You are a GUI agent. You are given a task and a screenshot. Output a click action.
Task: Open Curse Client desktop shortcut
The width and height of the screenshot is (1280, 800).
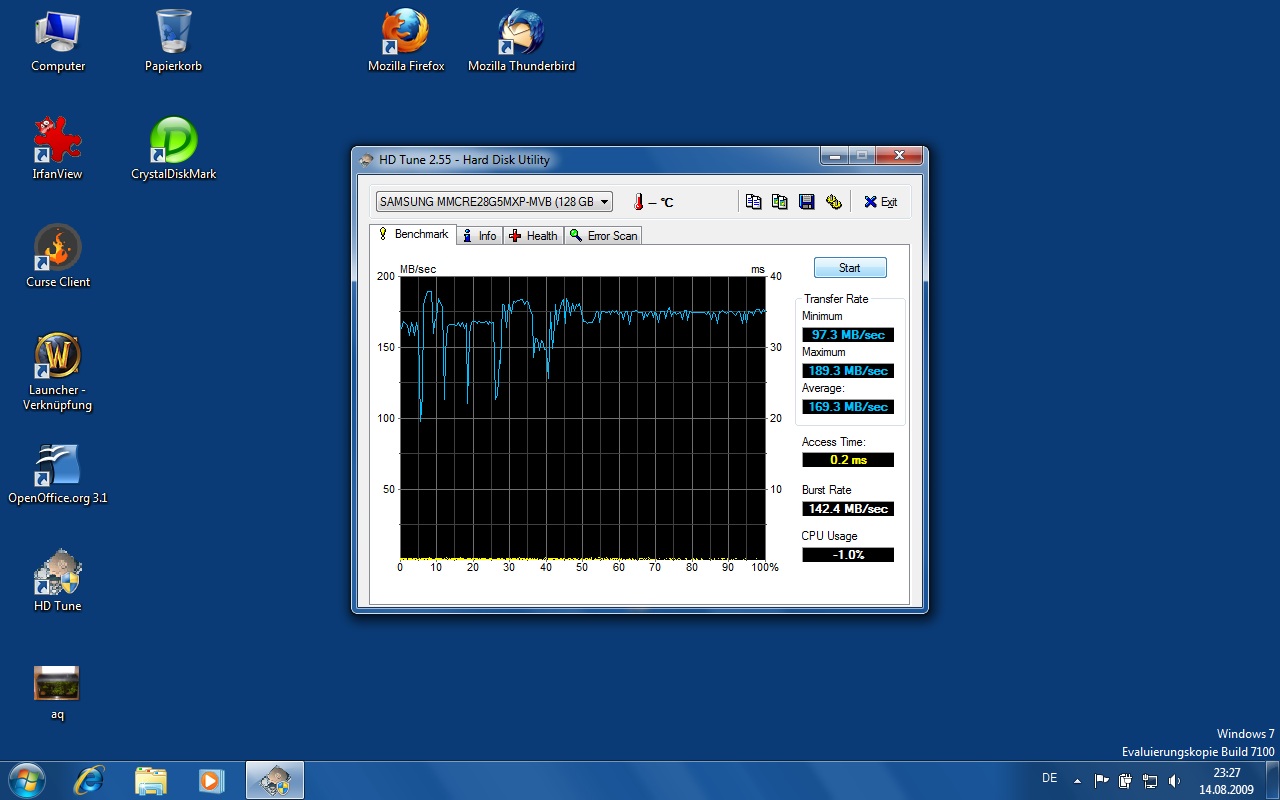coord(58,256)
